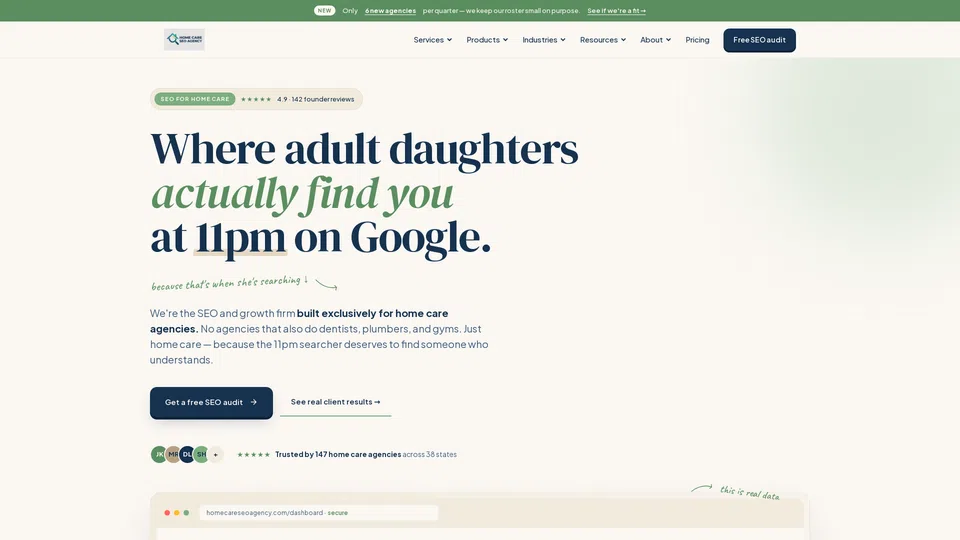Follow the '6 new agencies' banner link

pyautogui.click(x=390, y=10)
